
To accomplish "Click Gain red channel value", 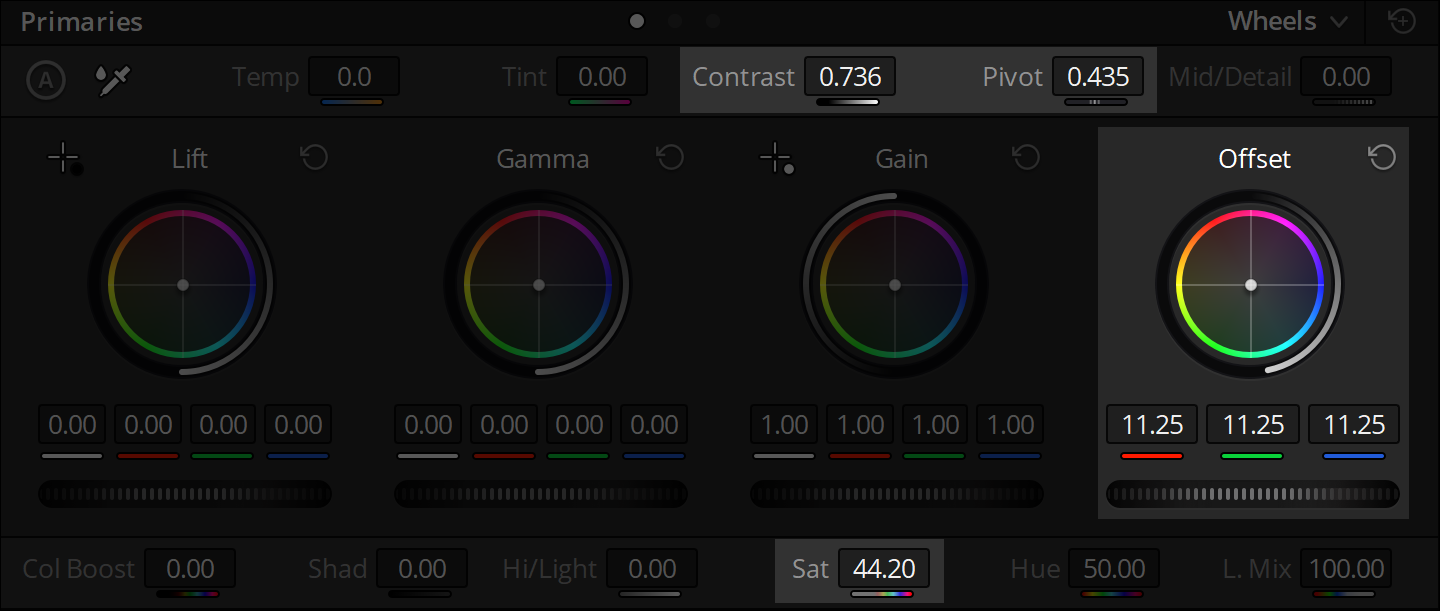I will click(860, 425).
